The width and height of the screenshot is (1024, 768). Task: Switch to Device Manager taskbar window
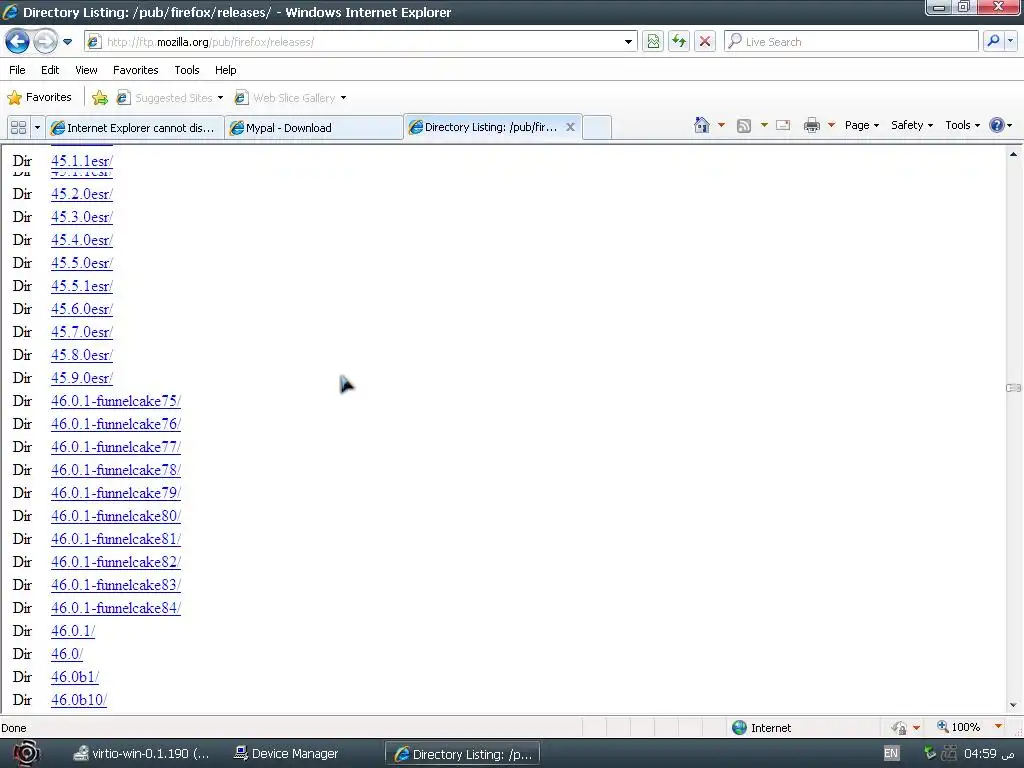point(287,754)
